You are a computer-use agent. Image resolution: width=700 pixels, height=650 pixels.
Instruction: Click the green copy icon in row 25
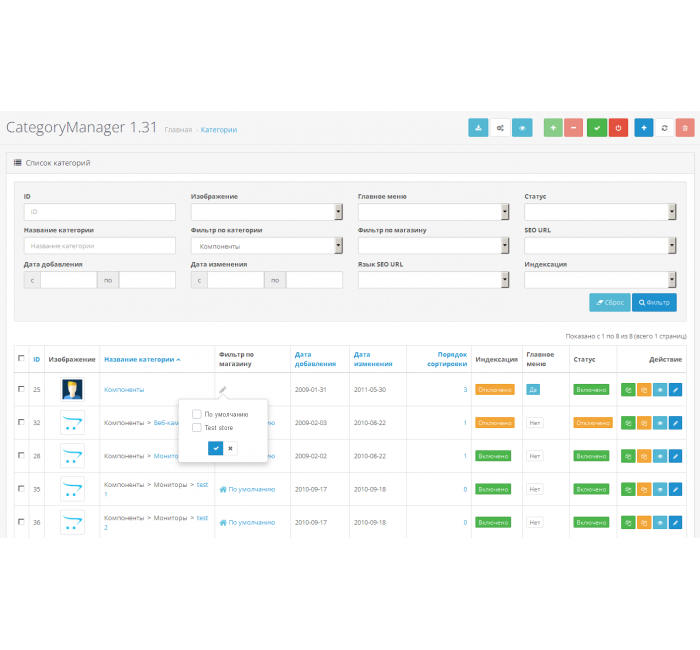pos(628,390)
